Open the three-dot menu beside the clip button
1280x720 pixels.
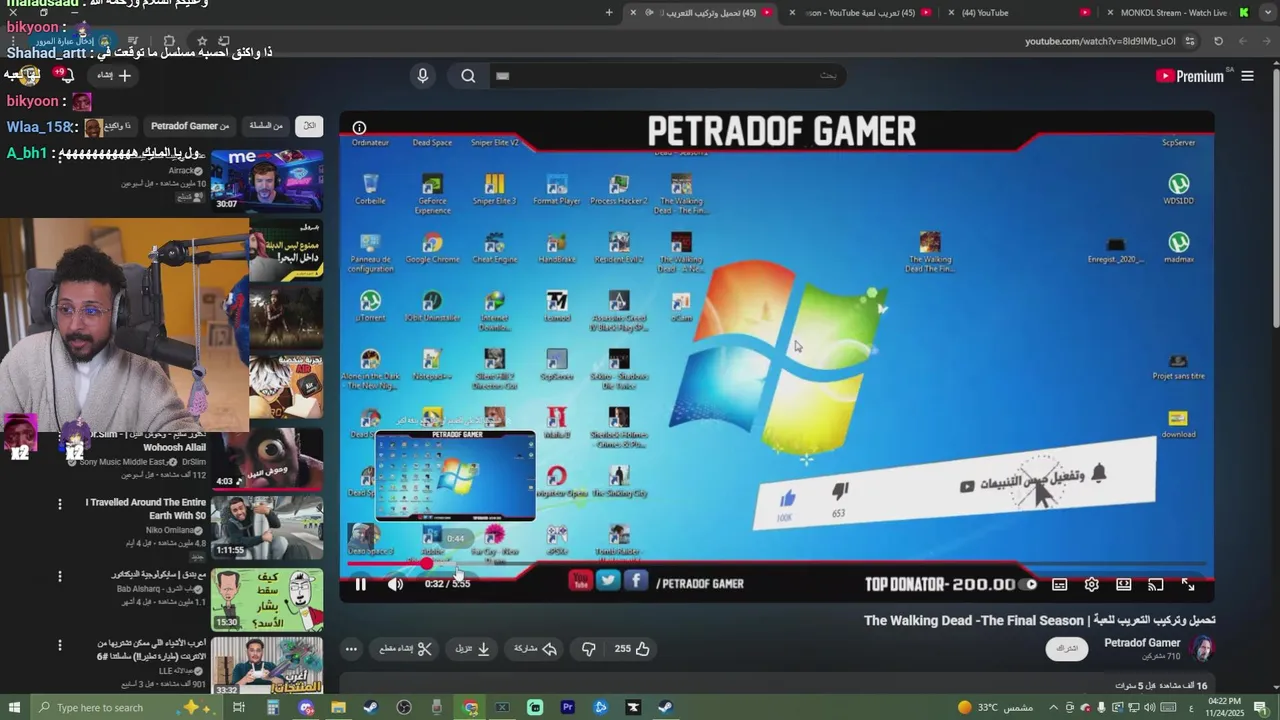(351, 649)
